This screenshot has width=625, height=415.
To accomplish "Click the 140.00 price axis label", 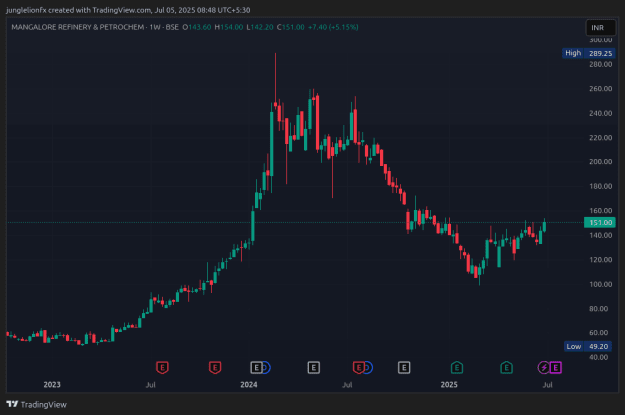I will click(600, 235).
